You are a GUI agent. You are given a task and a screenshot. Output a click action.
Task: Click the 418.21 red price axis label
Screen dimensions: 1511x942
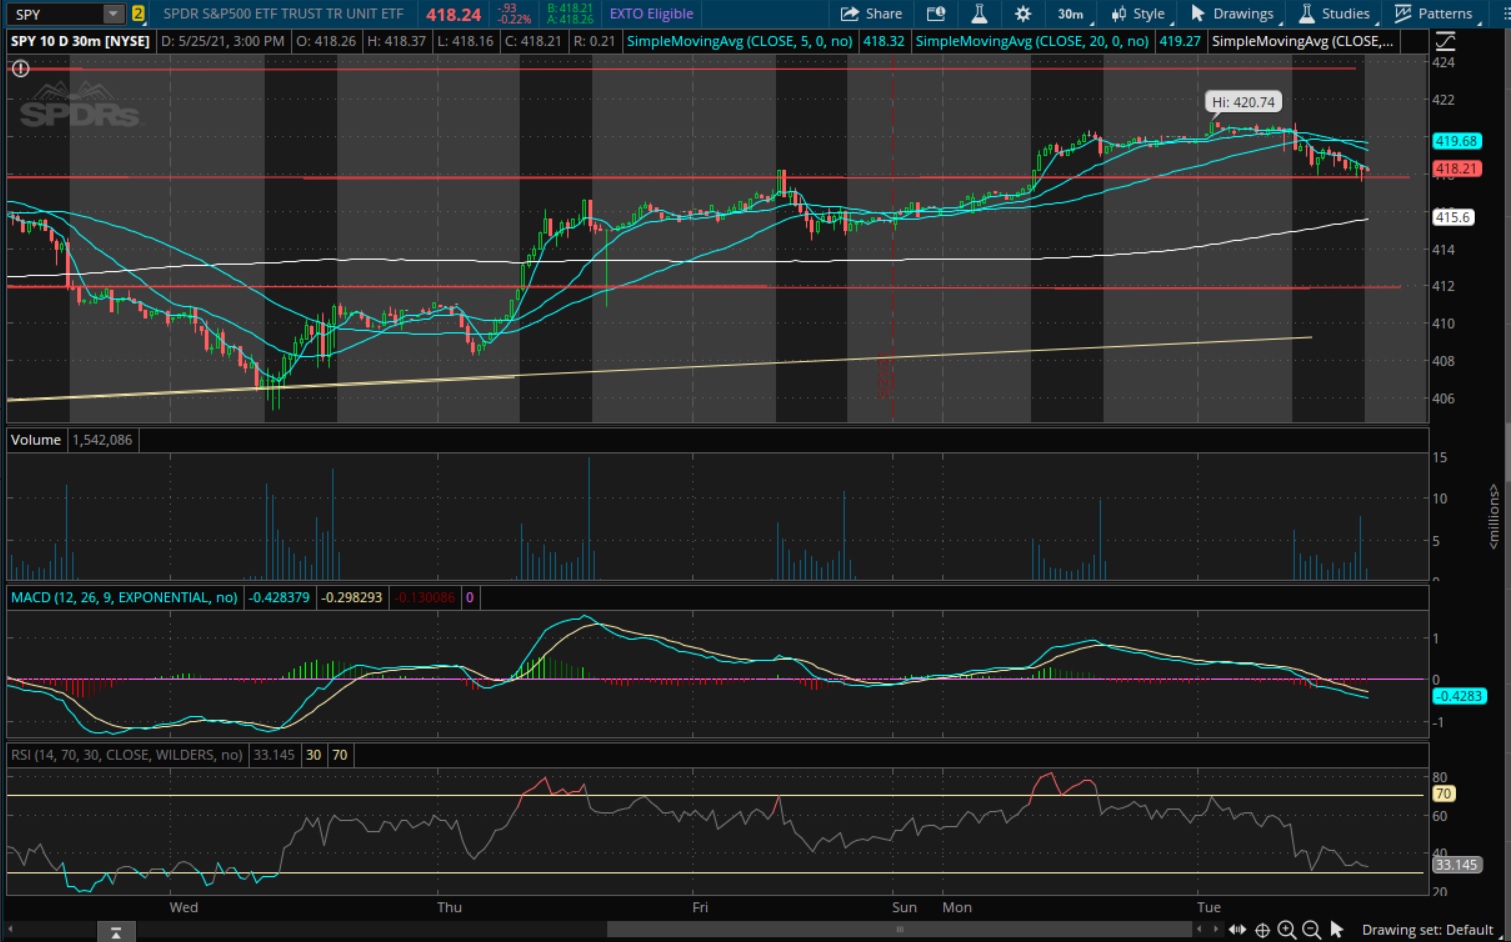(1456, 168)
